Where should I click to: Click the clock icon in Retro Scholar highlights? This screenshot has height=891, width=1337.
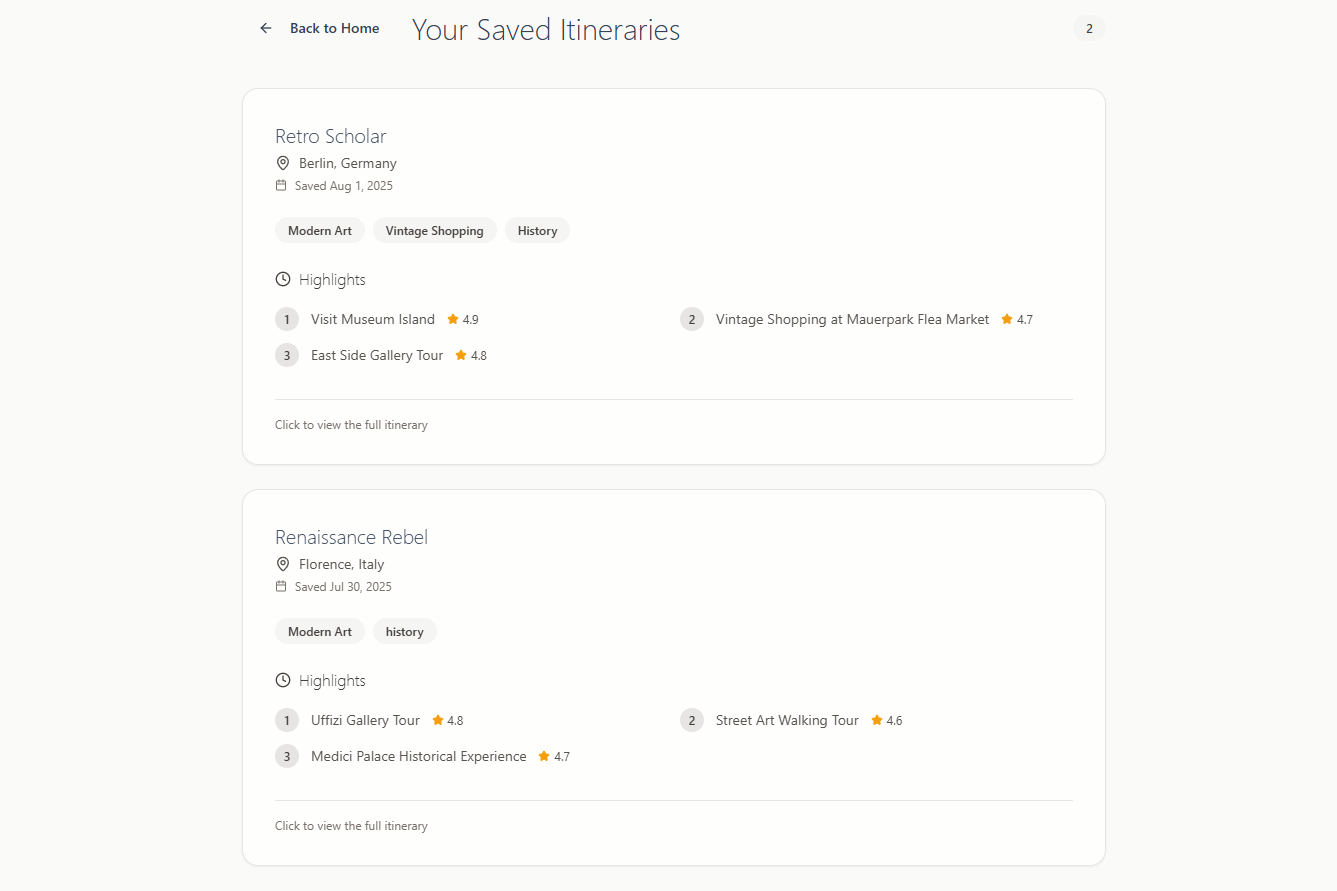pyautogui.click(x=283, y=280)
